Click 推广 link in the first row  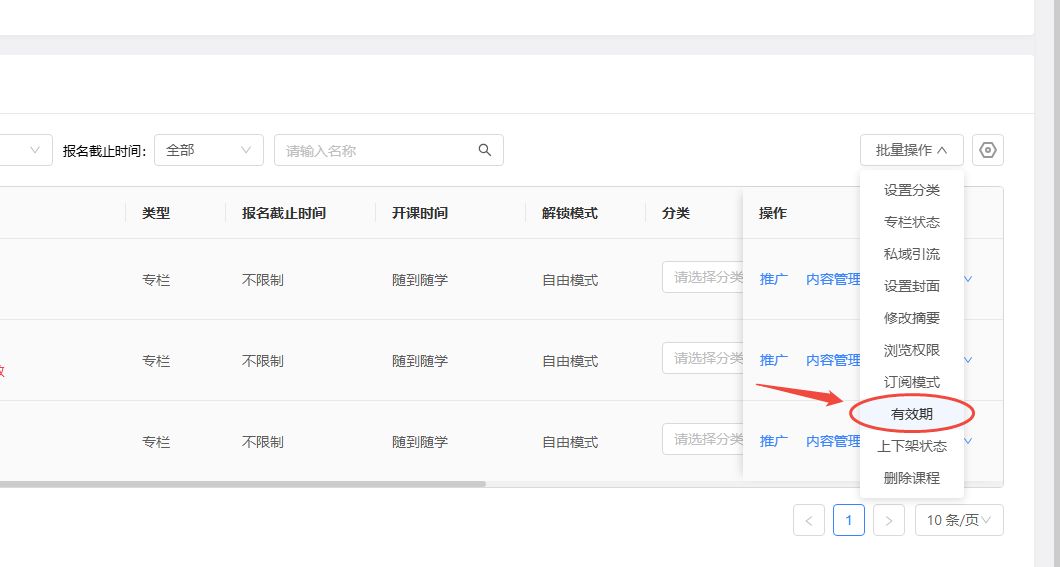[773, 279]
